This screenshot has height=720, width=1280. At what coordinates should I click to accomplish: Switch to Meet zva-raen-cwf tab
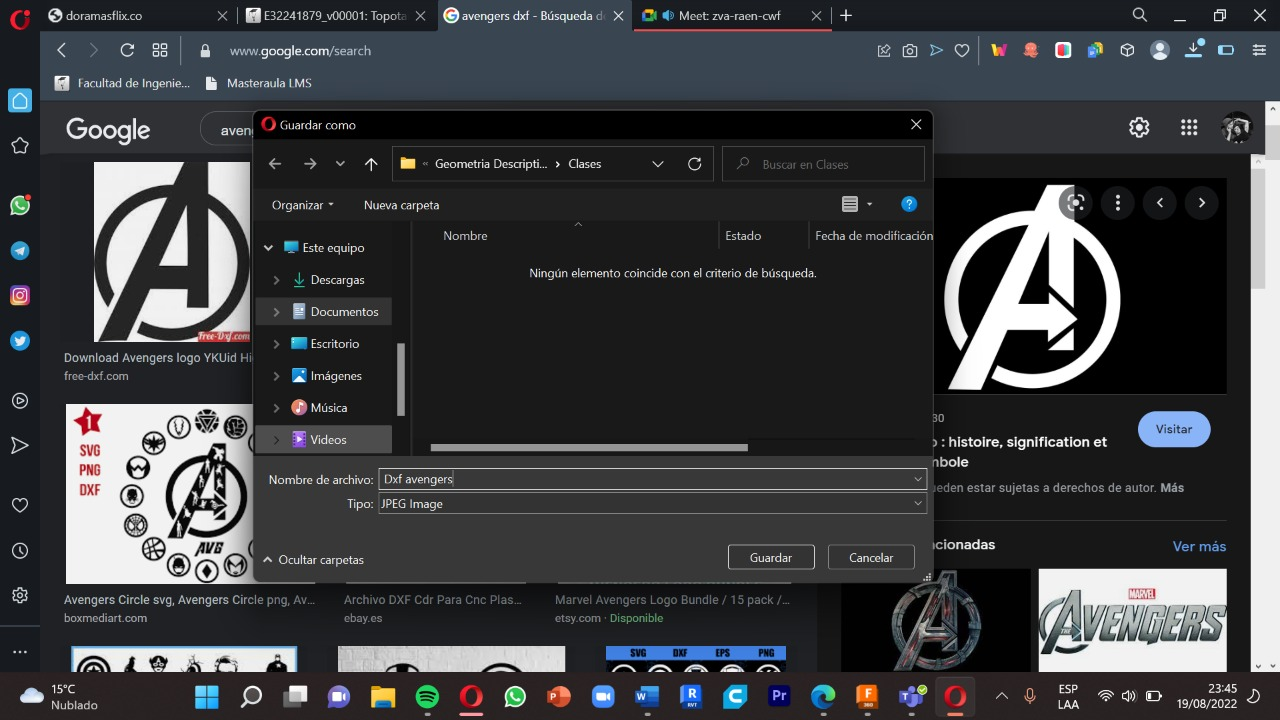pyautogui.click(x=730, y=15)
